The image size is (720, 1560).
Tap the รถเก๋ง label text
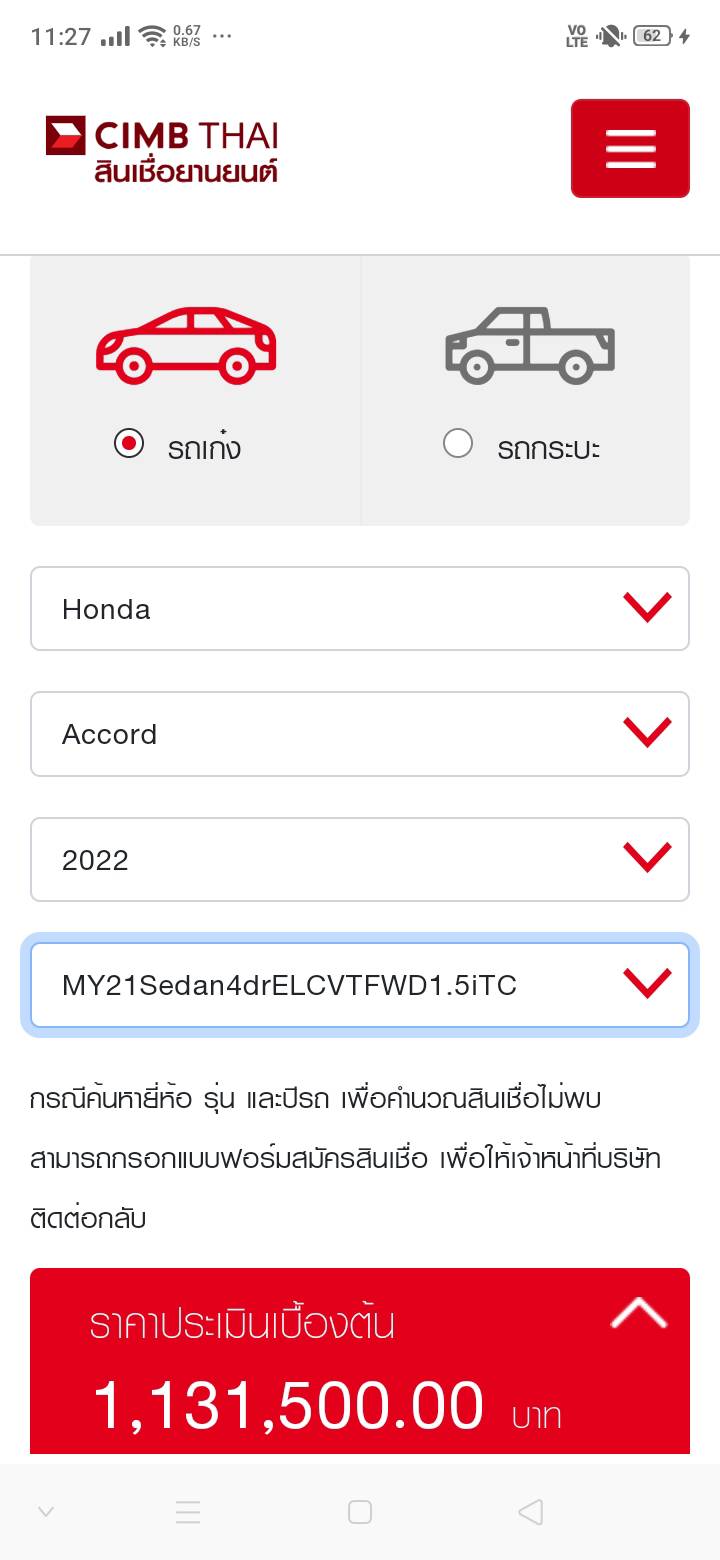pos(205,448)
